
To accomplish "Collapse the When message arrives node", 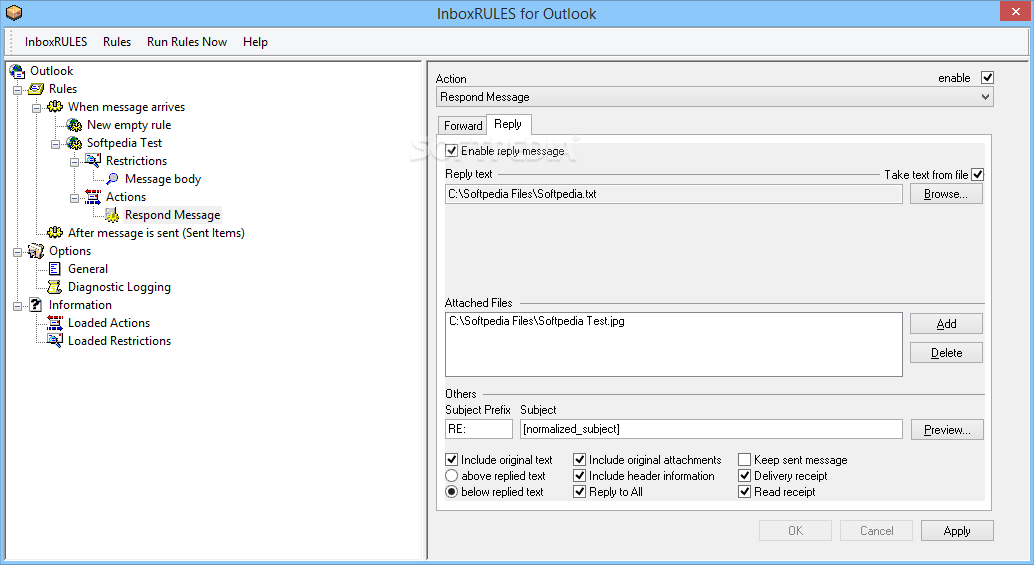I will click(x=36, y=107).
